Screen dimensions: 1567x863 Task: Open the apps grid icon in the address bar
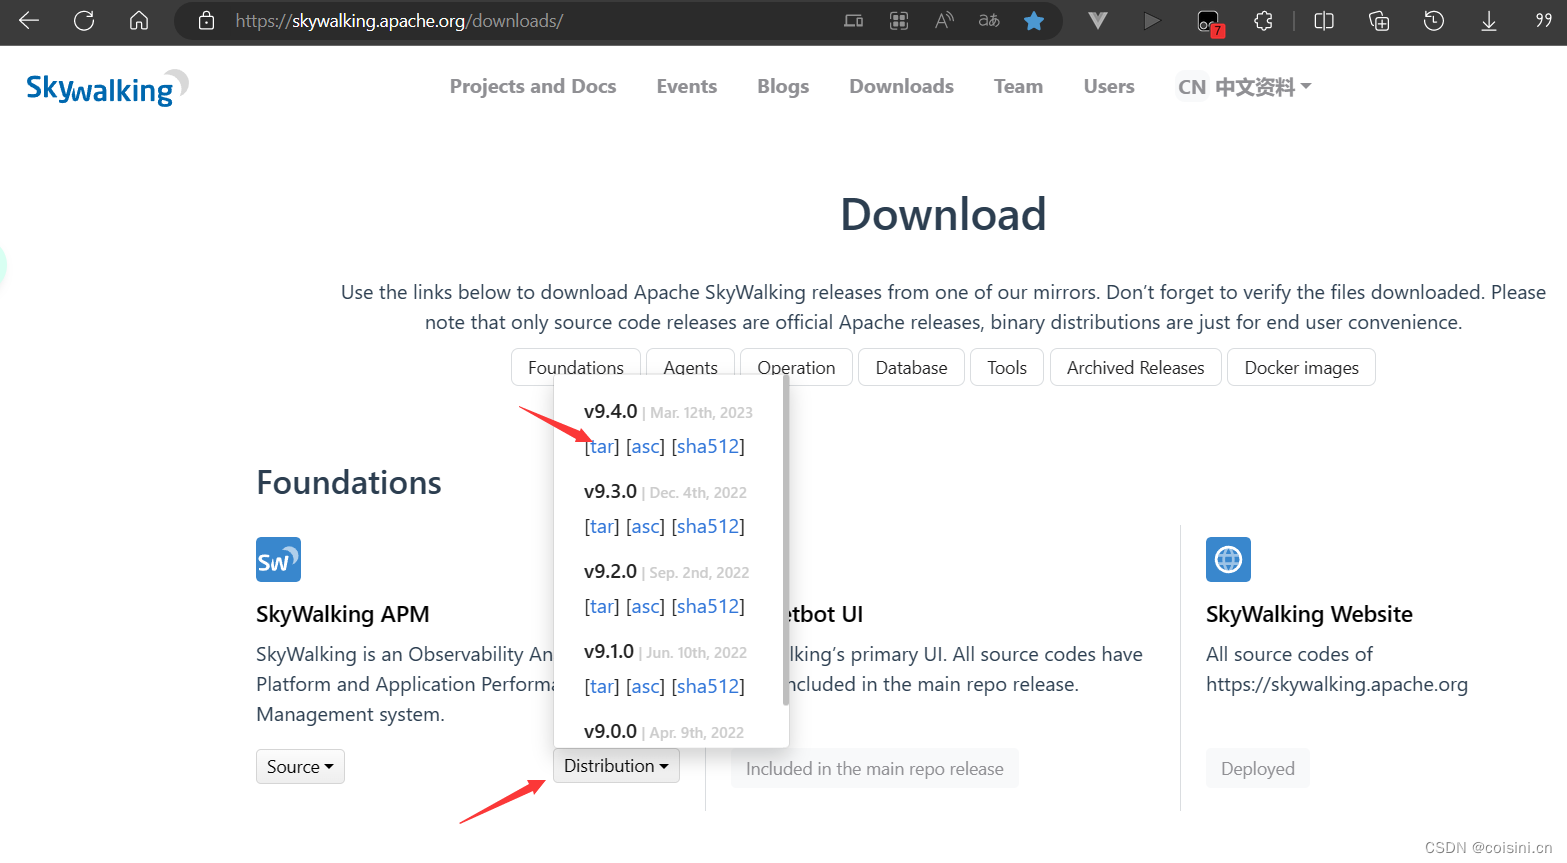[x=899, y=20]
